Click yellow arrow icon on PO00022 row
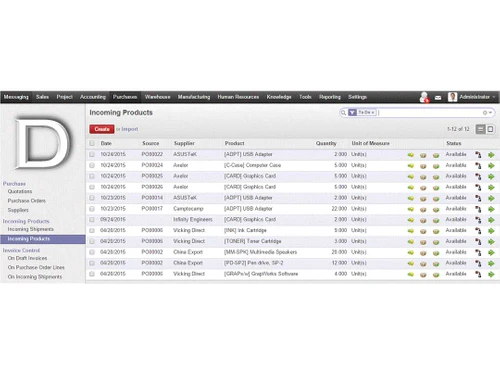This screenshot has width=500, height=375. (411, 155)
